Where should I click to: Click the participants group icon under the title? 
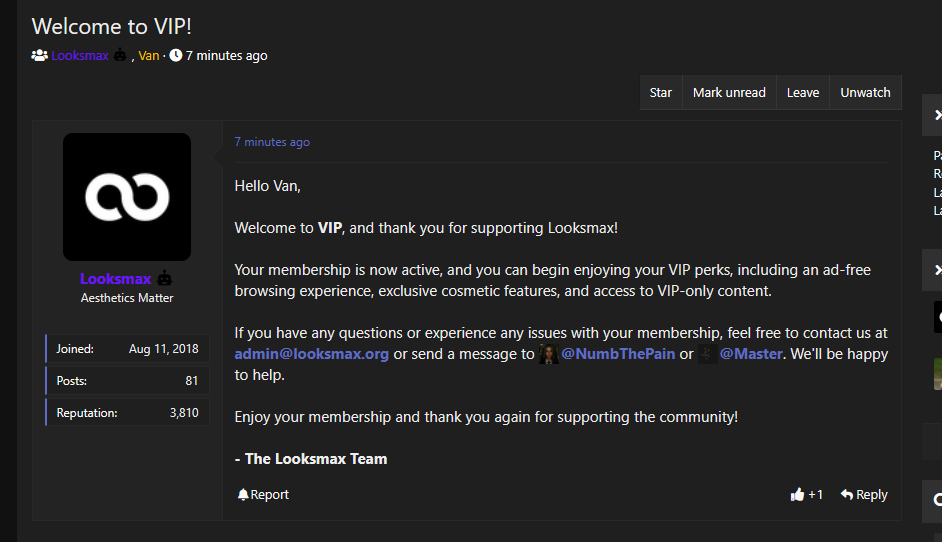point(40,55)
